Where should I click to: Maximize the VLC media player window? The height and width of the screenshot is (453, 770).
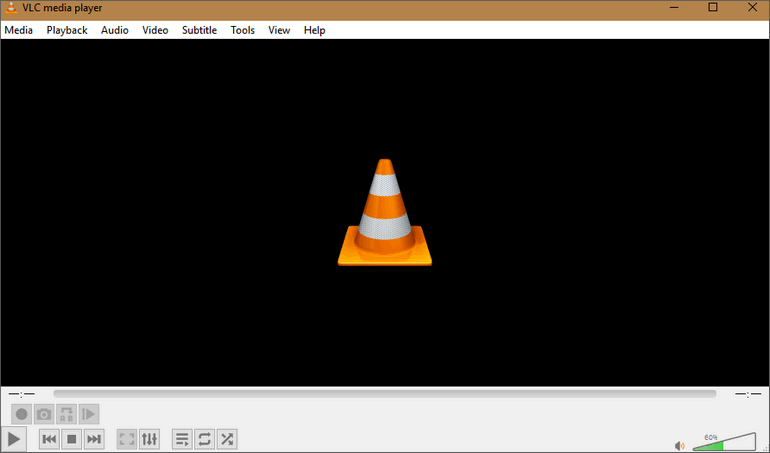point(713,7)
